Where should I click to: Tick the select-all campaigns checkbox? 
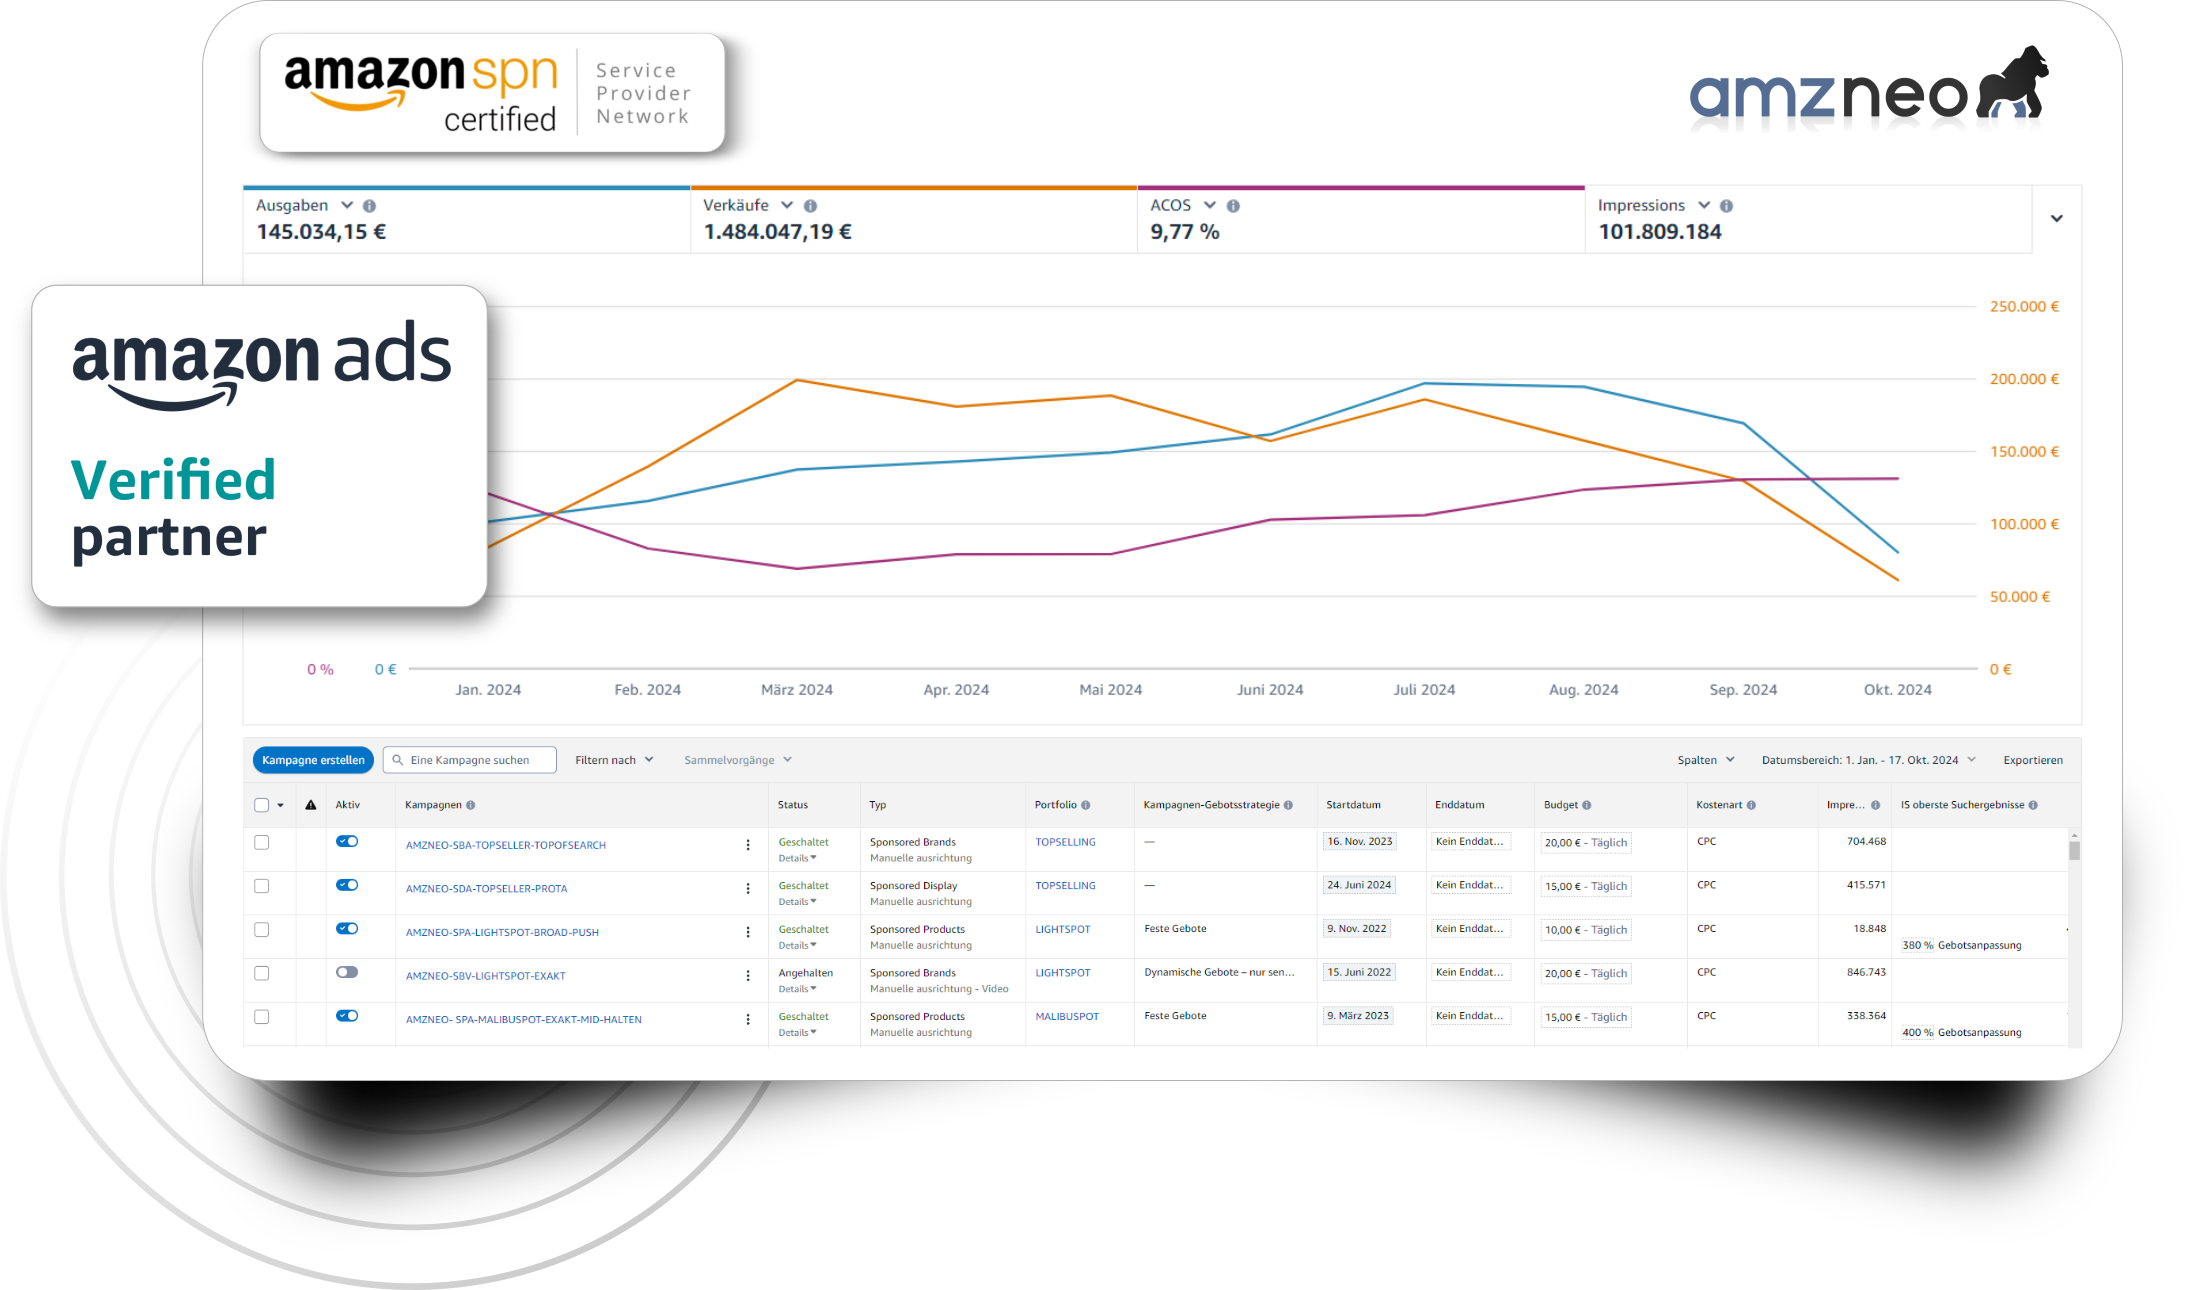(x=262, y=805)
